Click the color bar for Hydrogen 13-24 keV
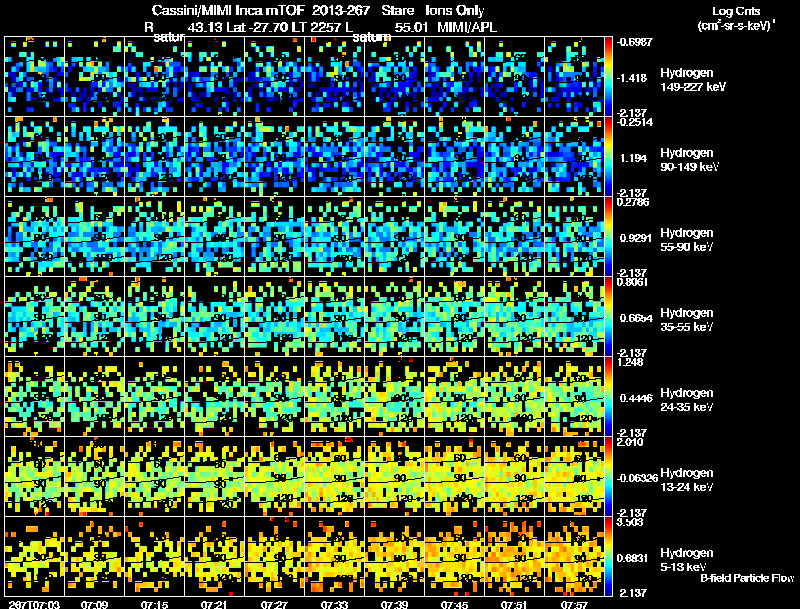800x609 pixels. pos(608,476)
